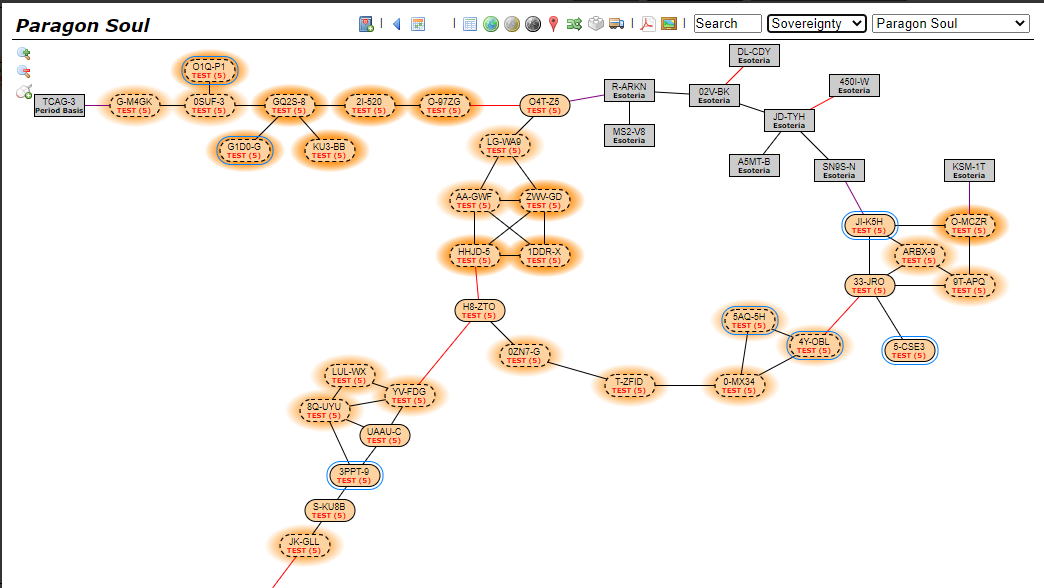Viewport: 1044px width, 588px height.
Task: Select the 5AQ-5H system node
Action: point(749,320)
